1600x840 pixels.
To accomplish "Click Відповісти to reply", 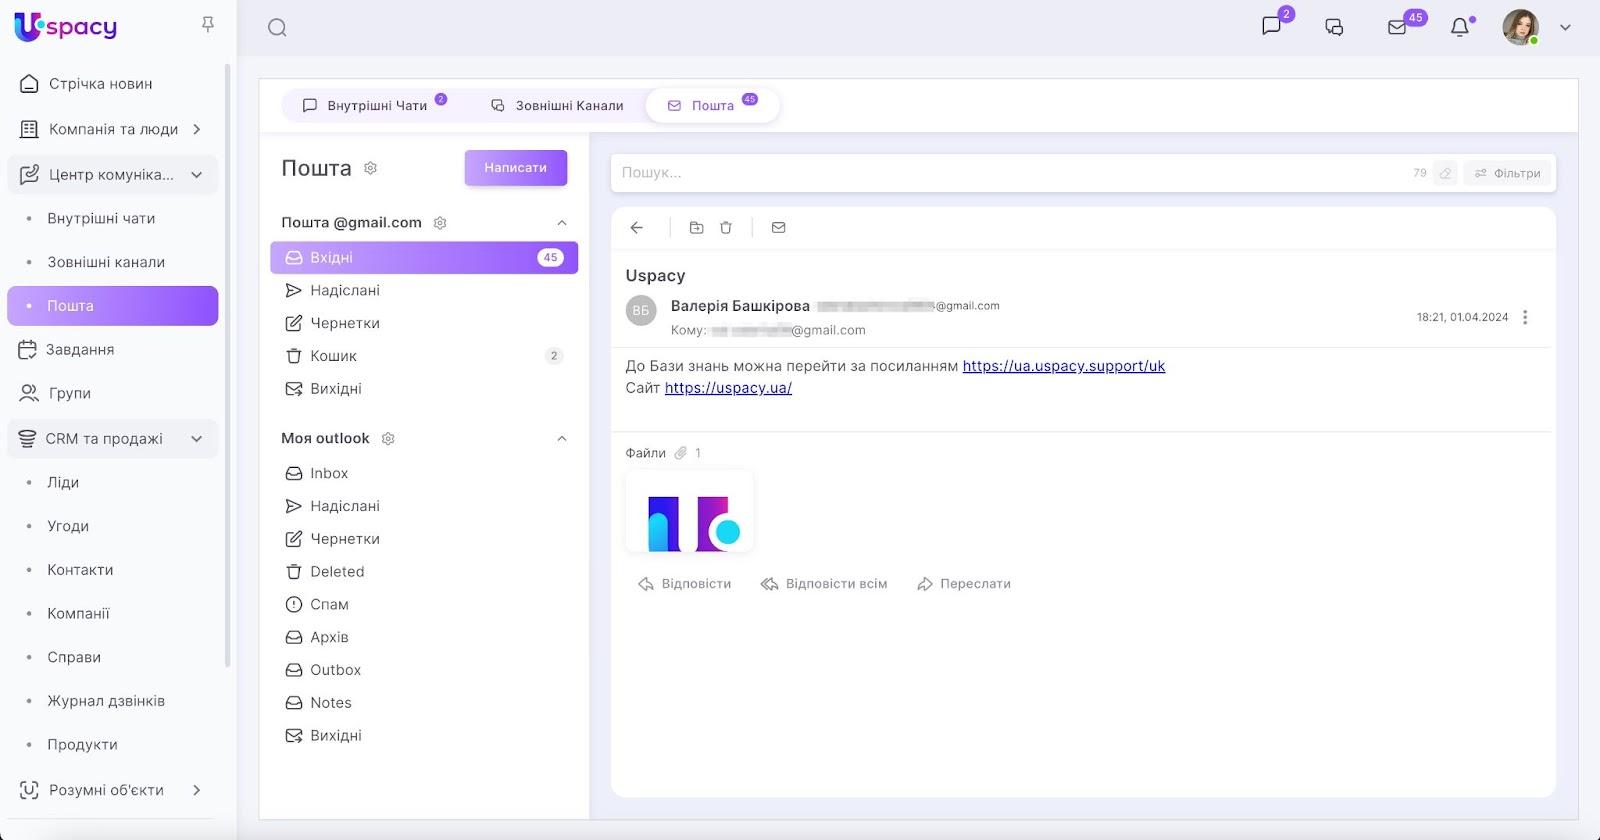I will pos(685,584).
